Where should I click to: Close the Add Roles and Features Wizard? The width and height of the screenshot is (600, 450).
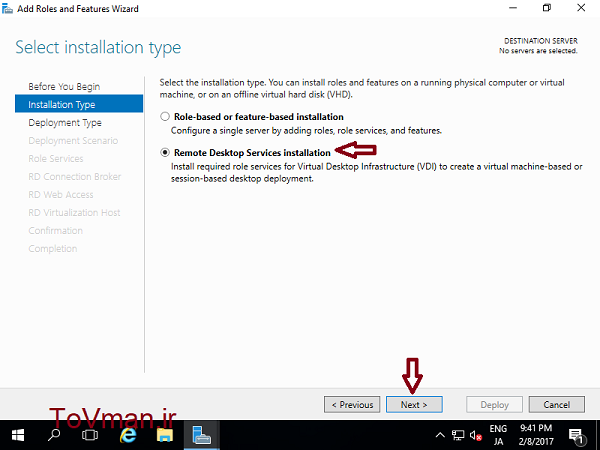point(581,8)
